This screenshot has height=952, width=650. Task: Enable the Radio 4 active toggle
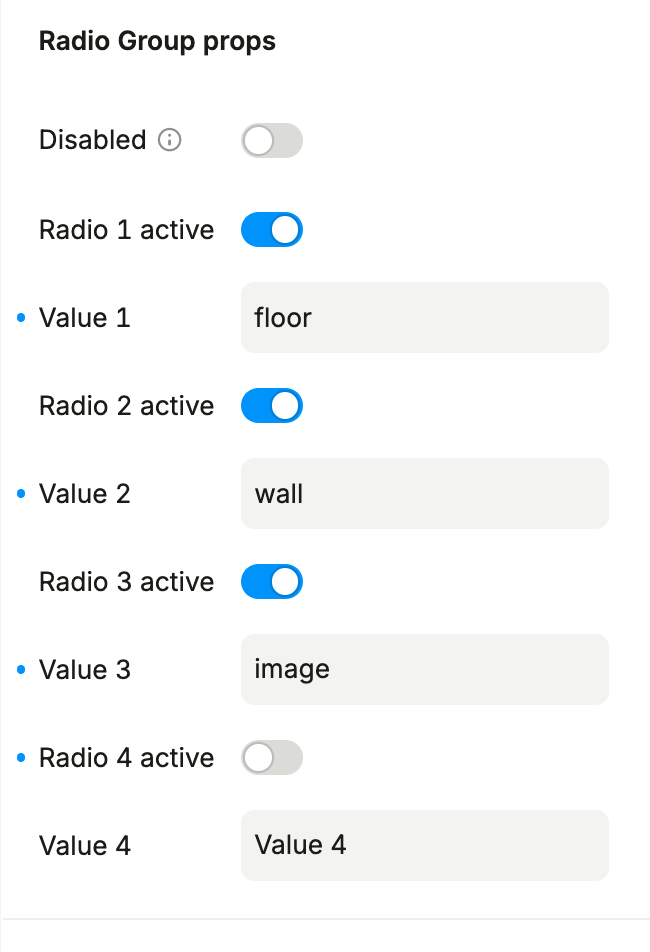pos(271,758)
